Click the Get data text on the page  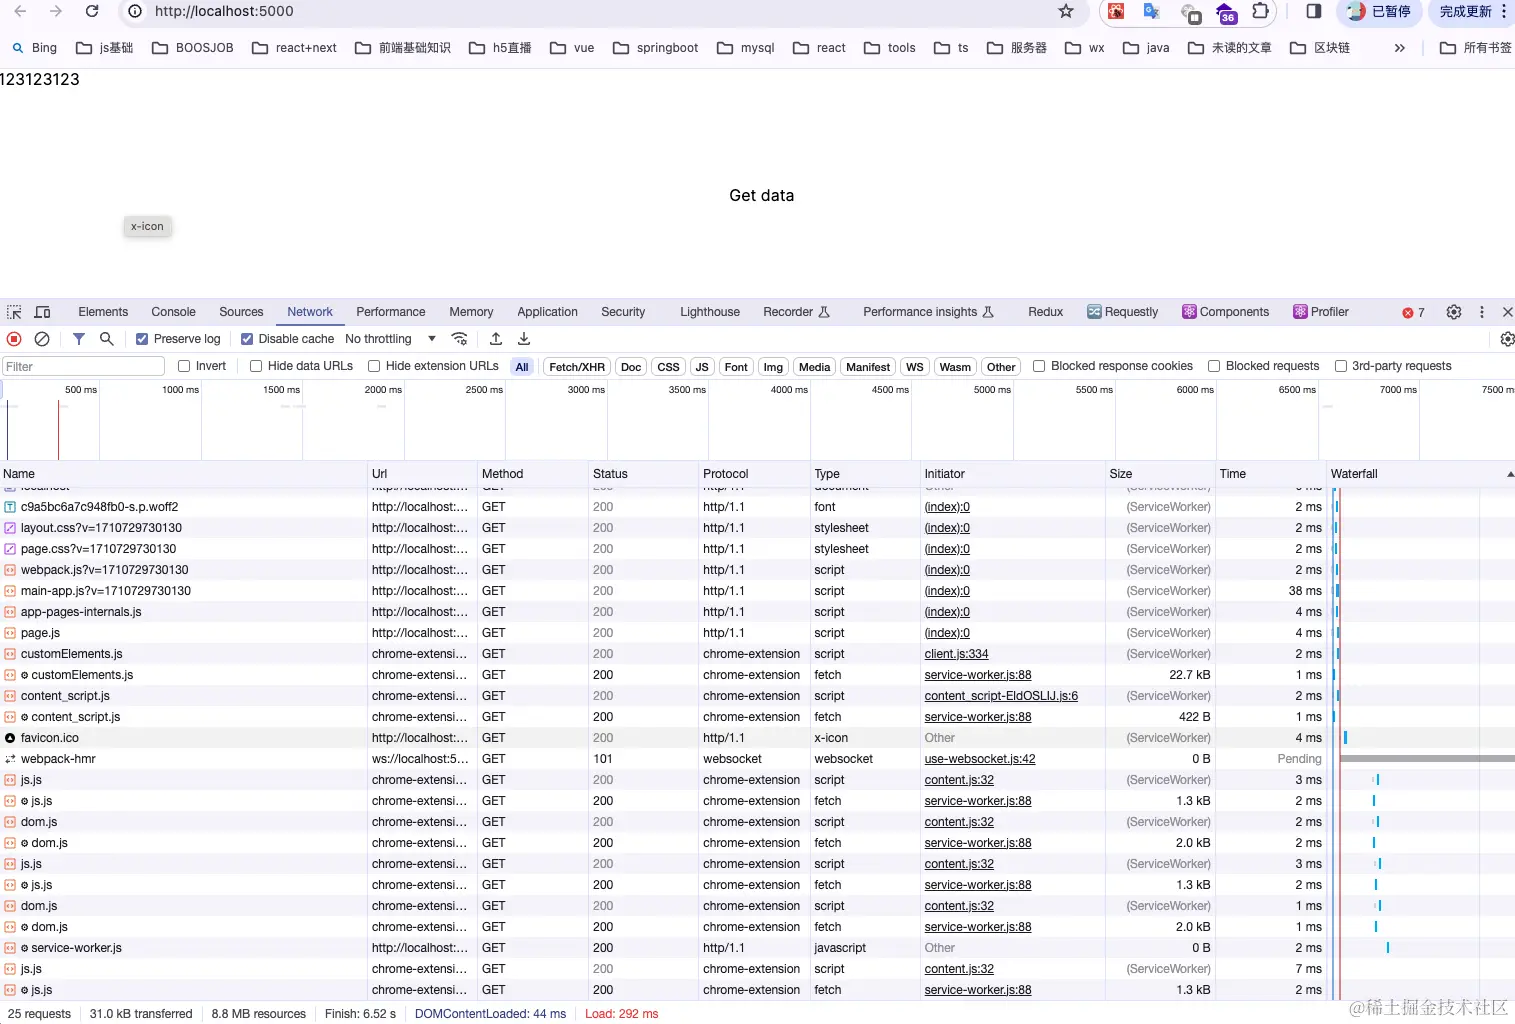pyautogui.click(x=761, y=196)
